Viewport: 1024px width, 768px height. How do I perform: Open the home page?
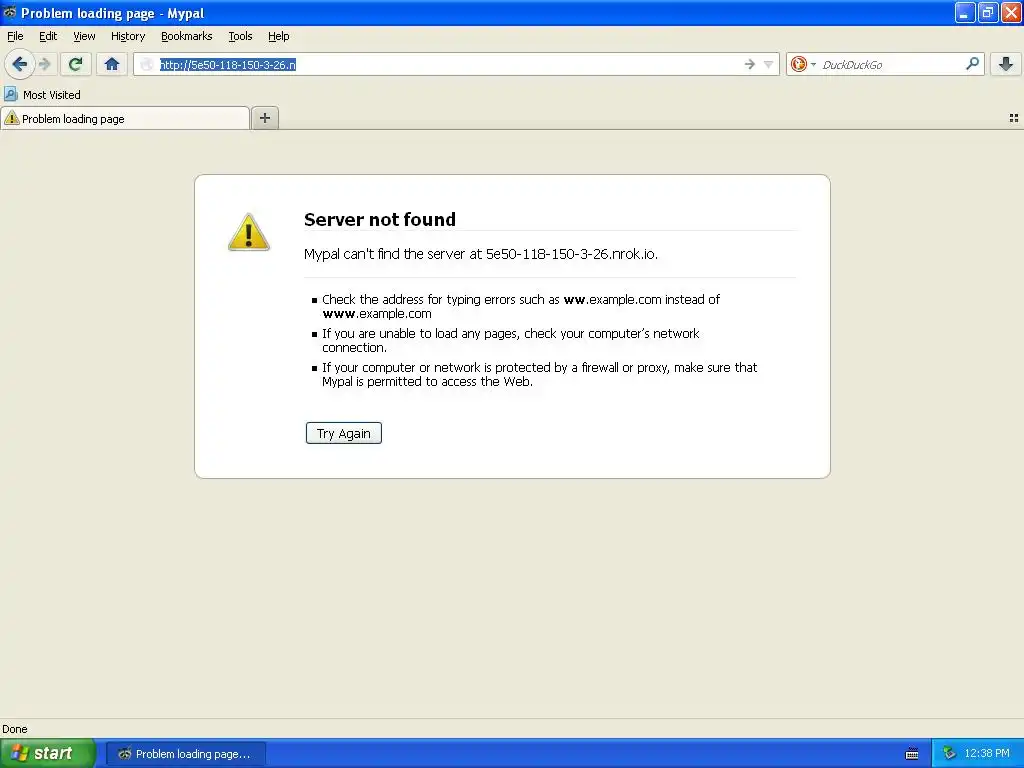[x=112, y=64]
